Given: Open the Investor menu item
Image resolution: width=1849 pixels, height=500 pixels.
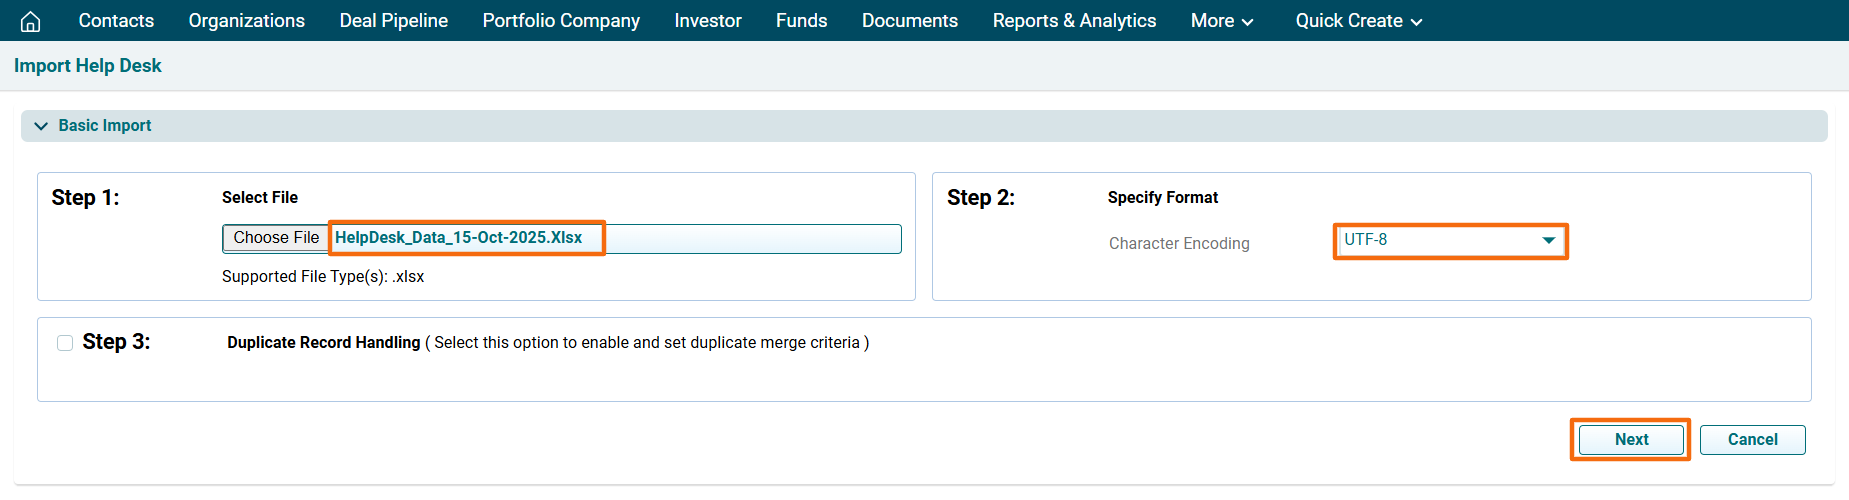Looking at the screenshot, I should point(707,21).
